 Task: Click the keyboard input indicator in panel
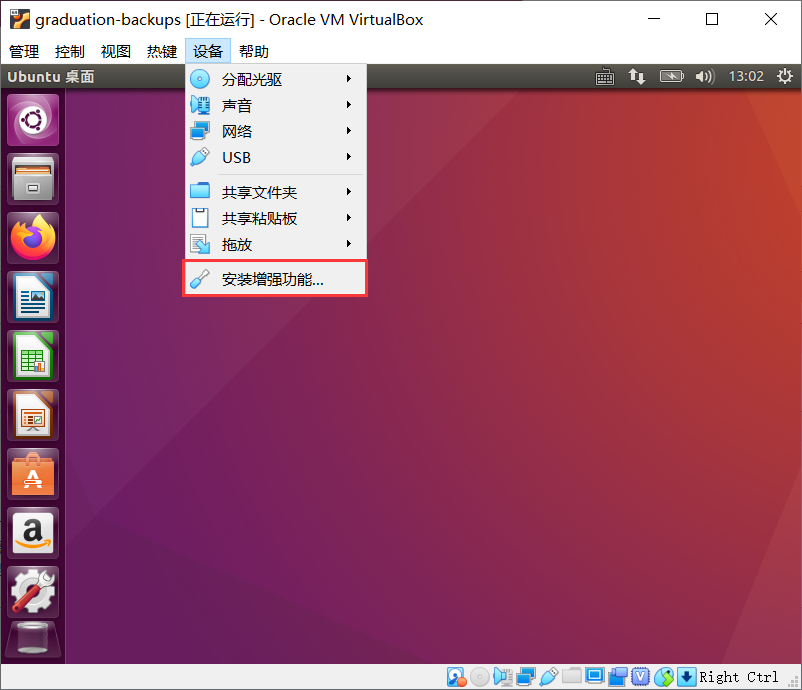click(605, 77)
